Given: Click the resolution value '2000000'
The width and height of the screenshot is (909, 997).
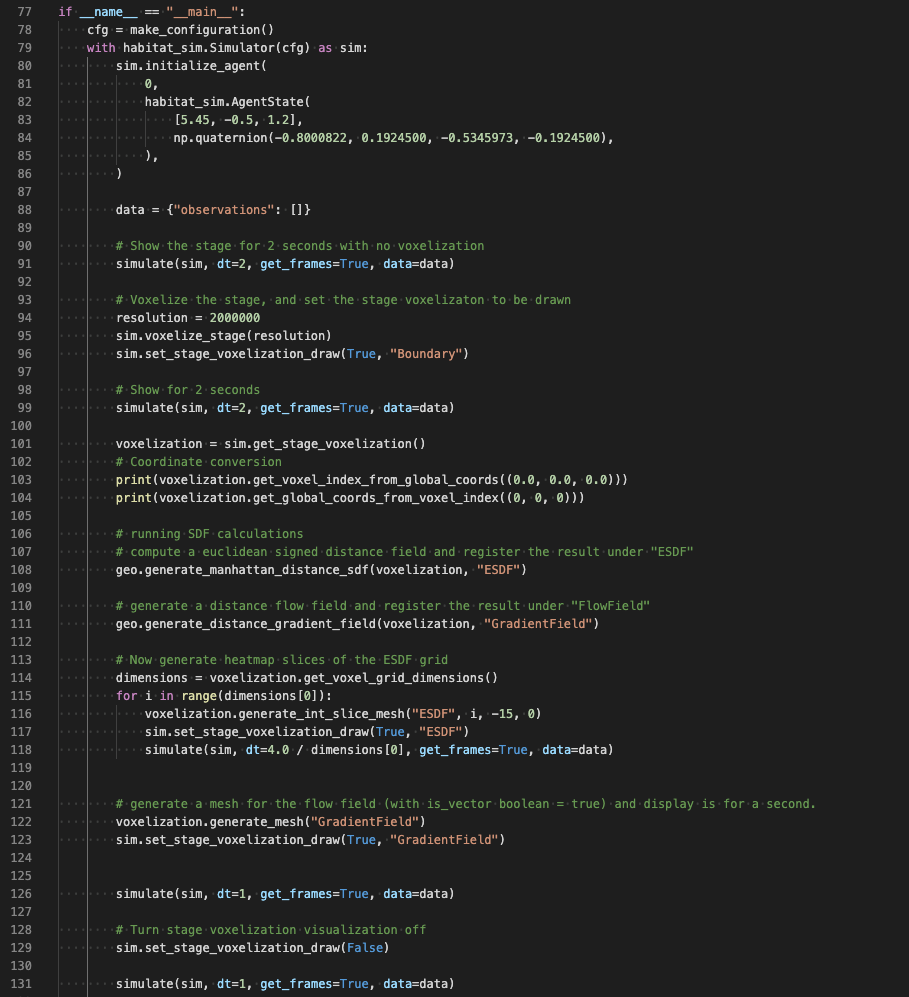Looking at the screenshot, I should pos(235,318).
